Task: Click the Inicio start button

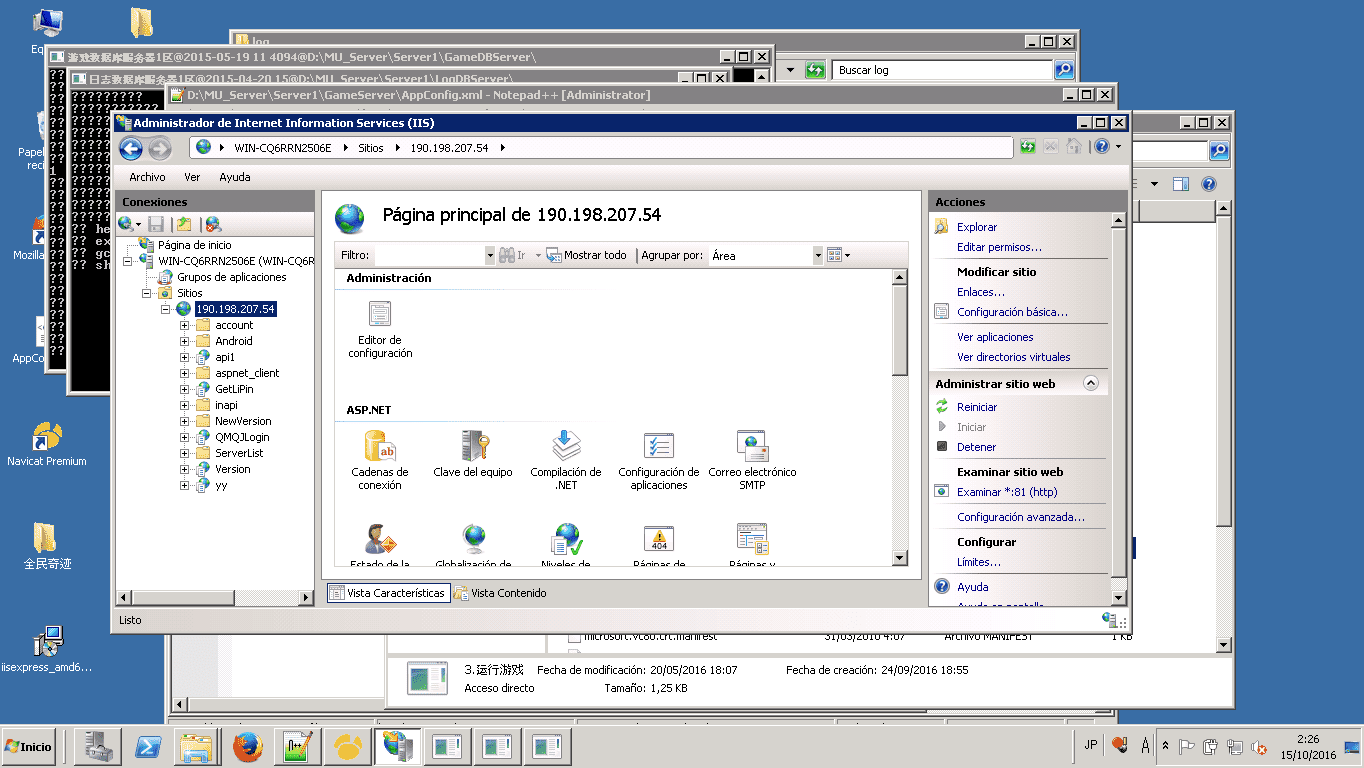Action: tap(29, 746)
